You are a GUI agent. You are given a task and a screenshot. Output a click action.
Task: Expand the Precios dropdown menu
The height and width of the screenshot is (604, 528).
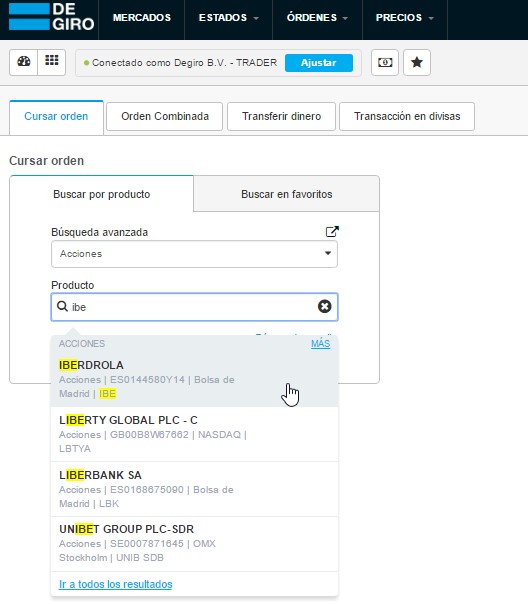point(405,18)
